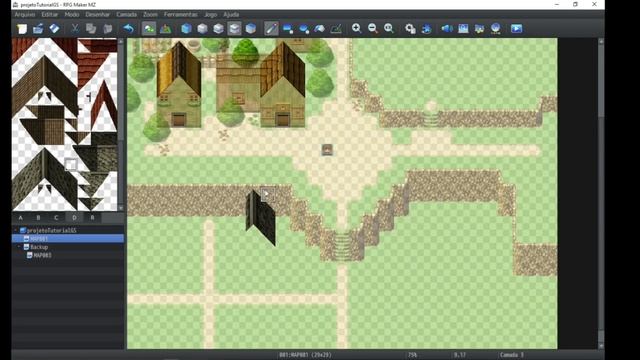
Task: Collapse the Backup folder node
Action: 19,247
